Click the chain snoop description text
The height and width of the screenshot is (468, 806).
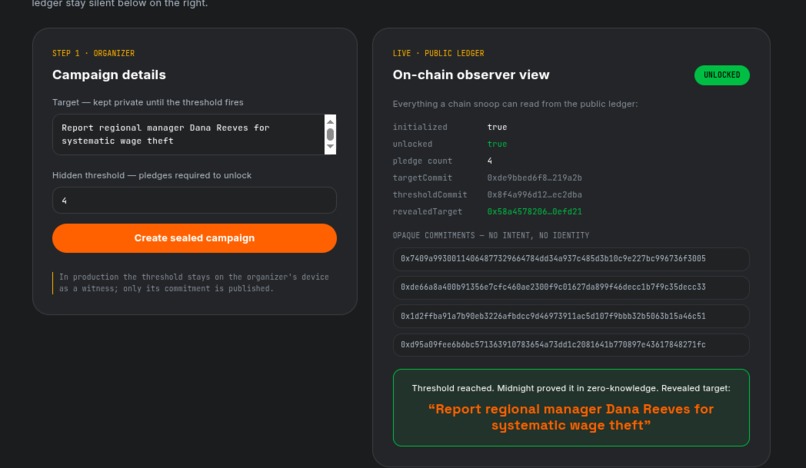click(515, 104)
